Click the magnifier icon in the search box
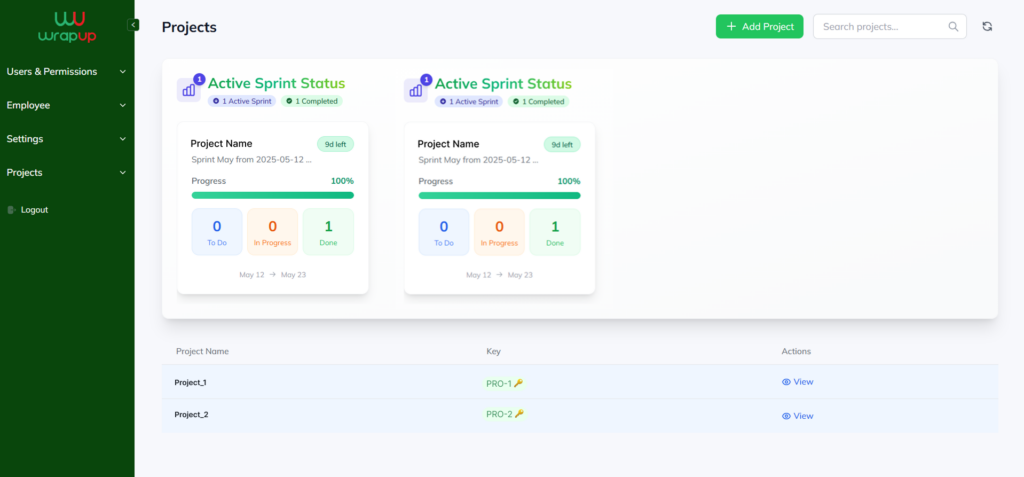The width and height of the screenshot is (1024, 477). [953, 27]
